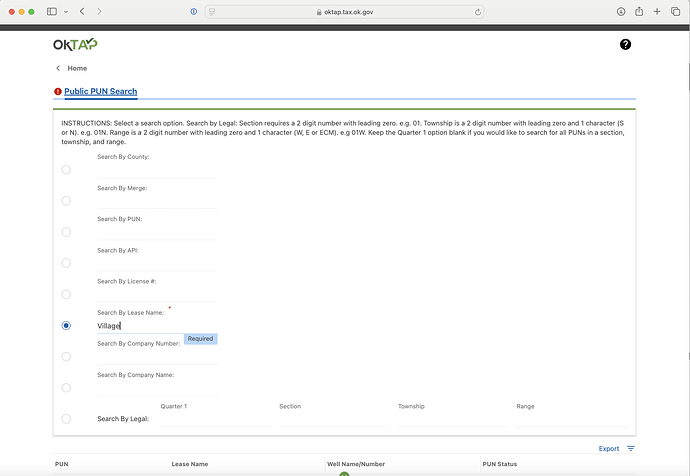Click the Quarter 1 field
This screenshot has width=690, height=476.
(x=216, y=419)
